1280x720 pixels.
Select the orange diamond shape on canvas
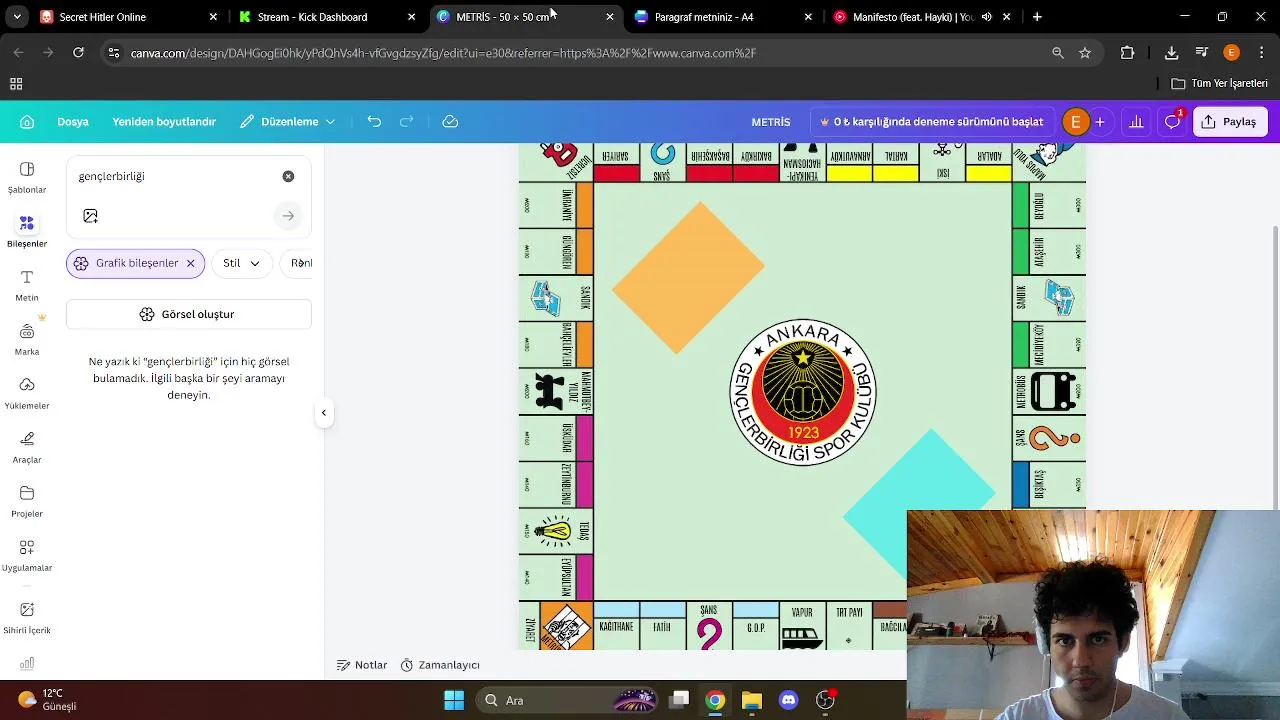click(688, 277)
